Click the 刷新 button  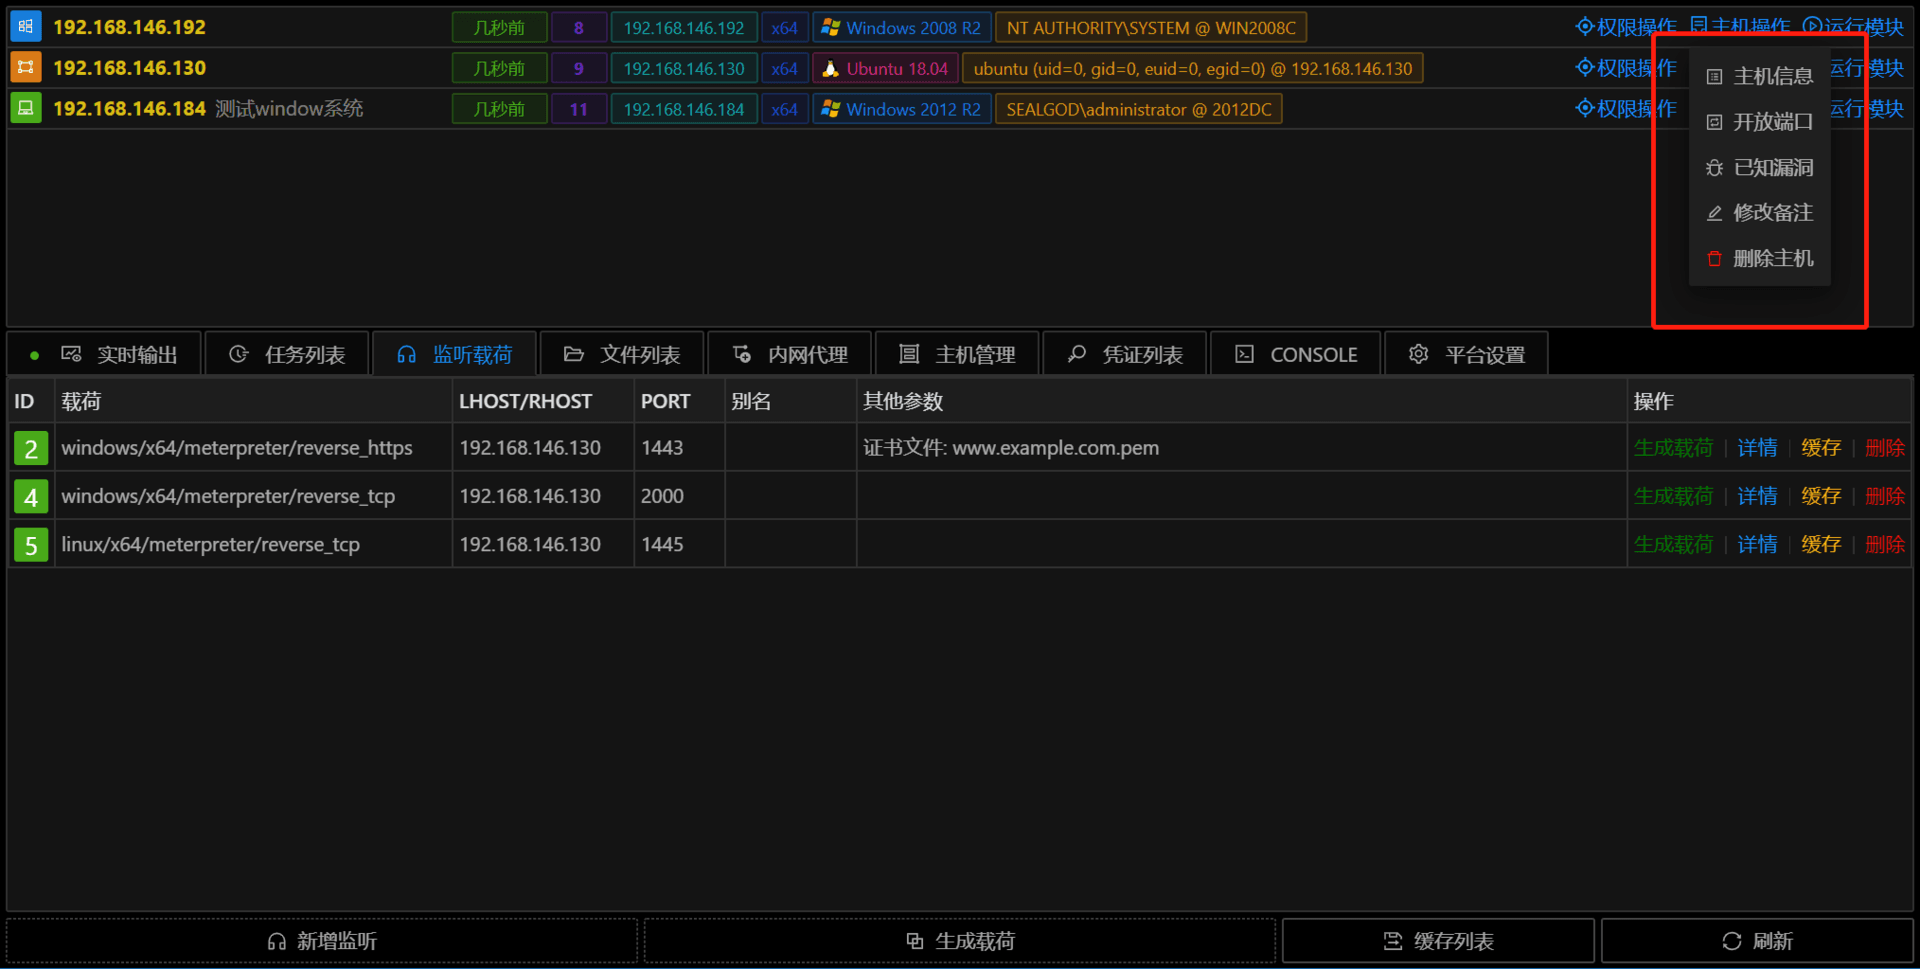click(1757, 941)
